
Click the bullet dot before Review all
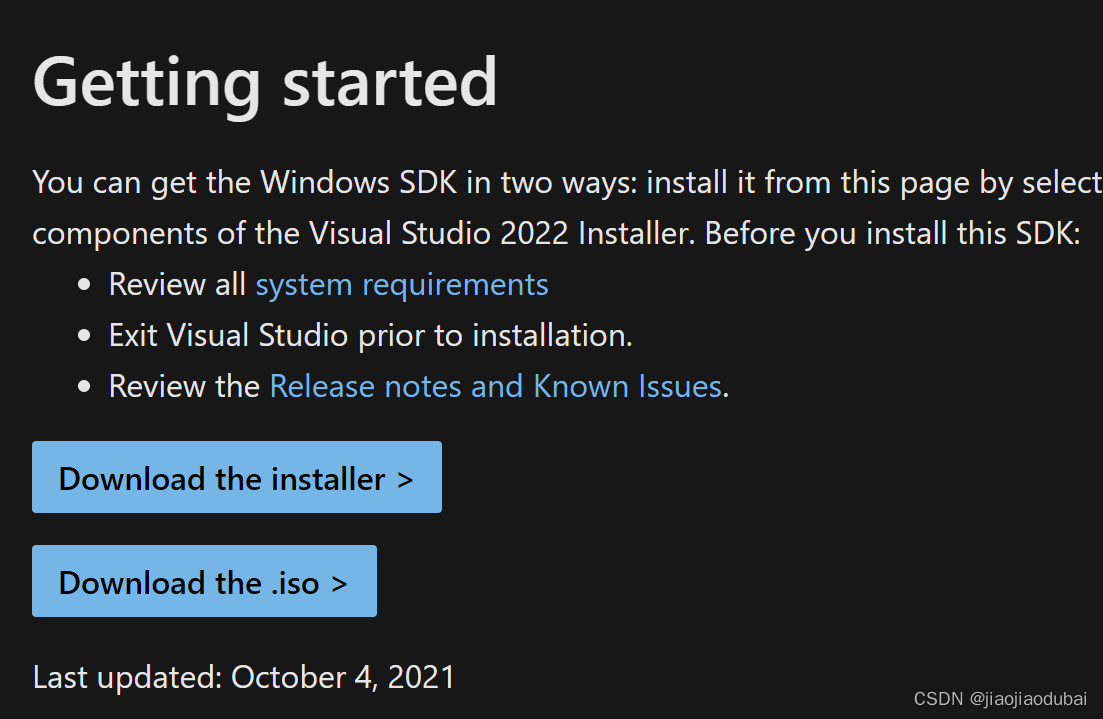pos(84,285)
